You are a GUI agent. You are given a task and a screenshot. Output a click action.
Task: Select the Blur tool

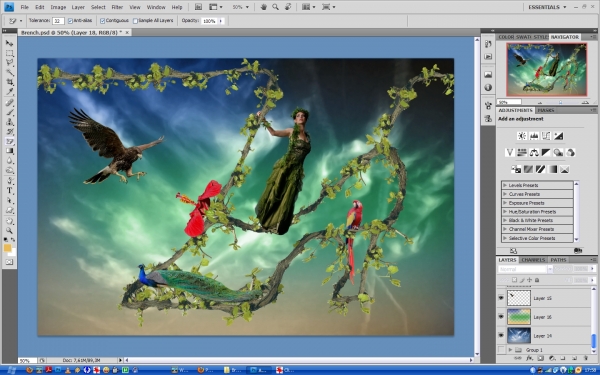click(x=10, y=161)
